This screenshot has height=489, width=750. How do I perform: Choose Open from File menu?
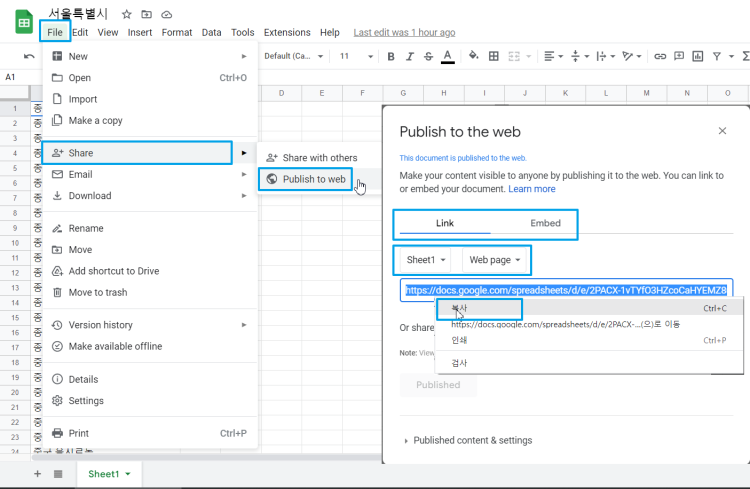tap(150, 78)
